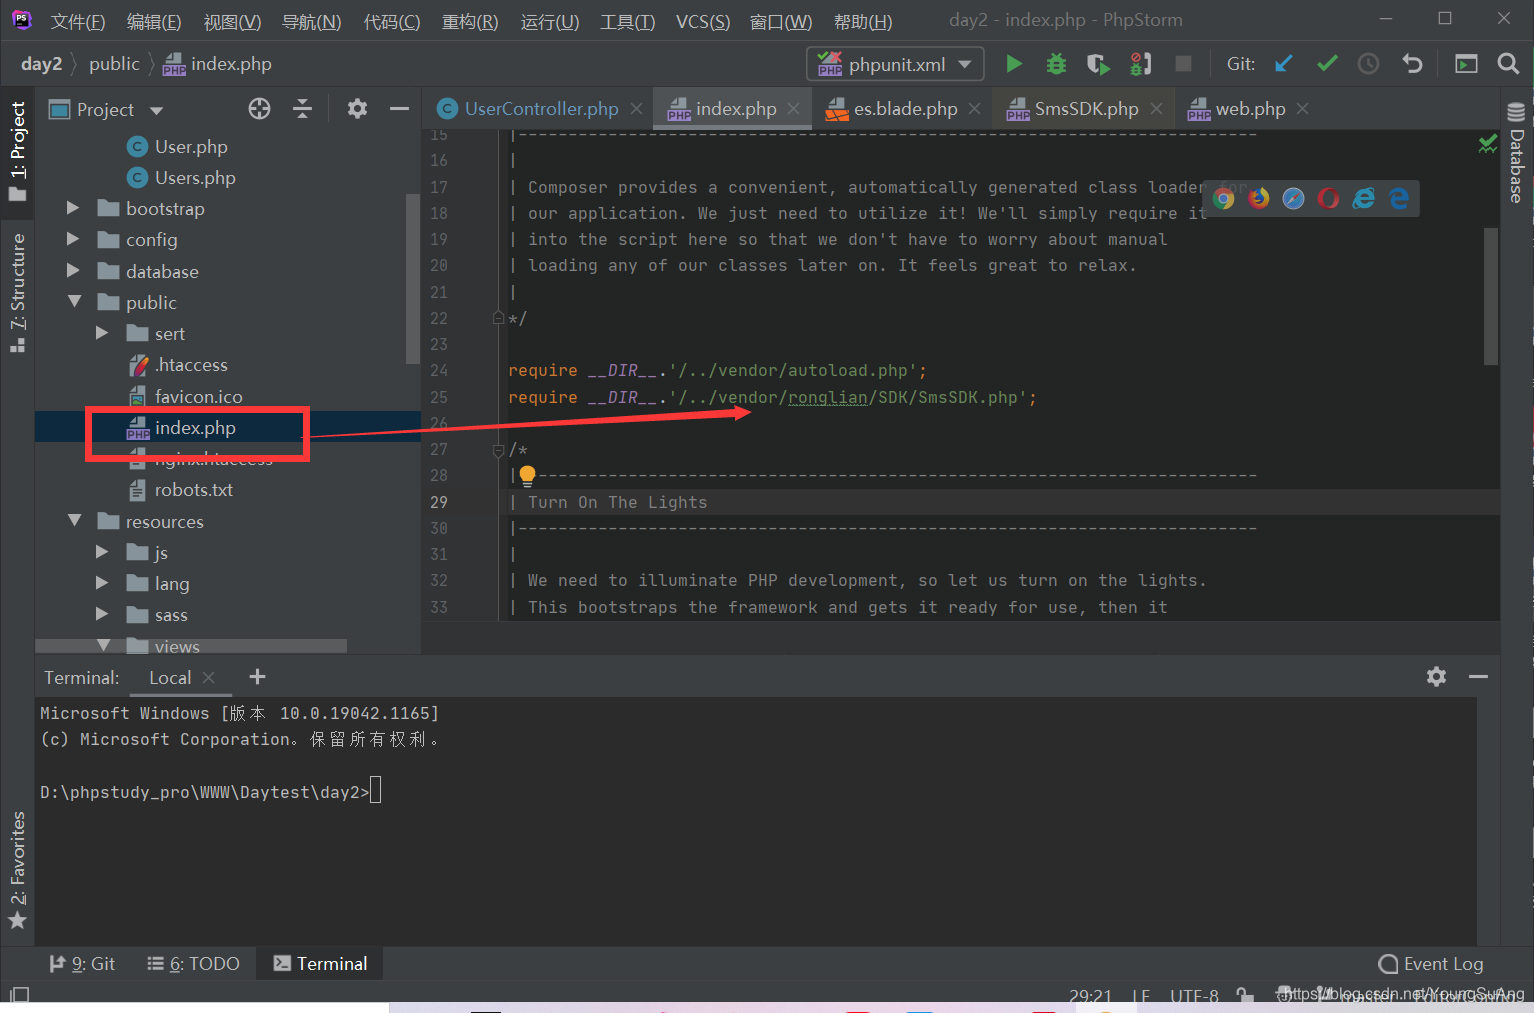This screenshot has height=1013, width=1534.
Task: Expand the database folder
Action: click(x=73, y=271)
